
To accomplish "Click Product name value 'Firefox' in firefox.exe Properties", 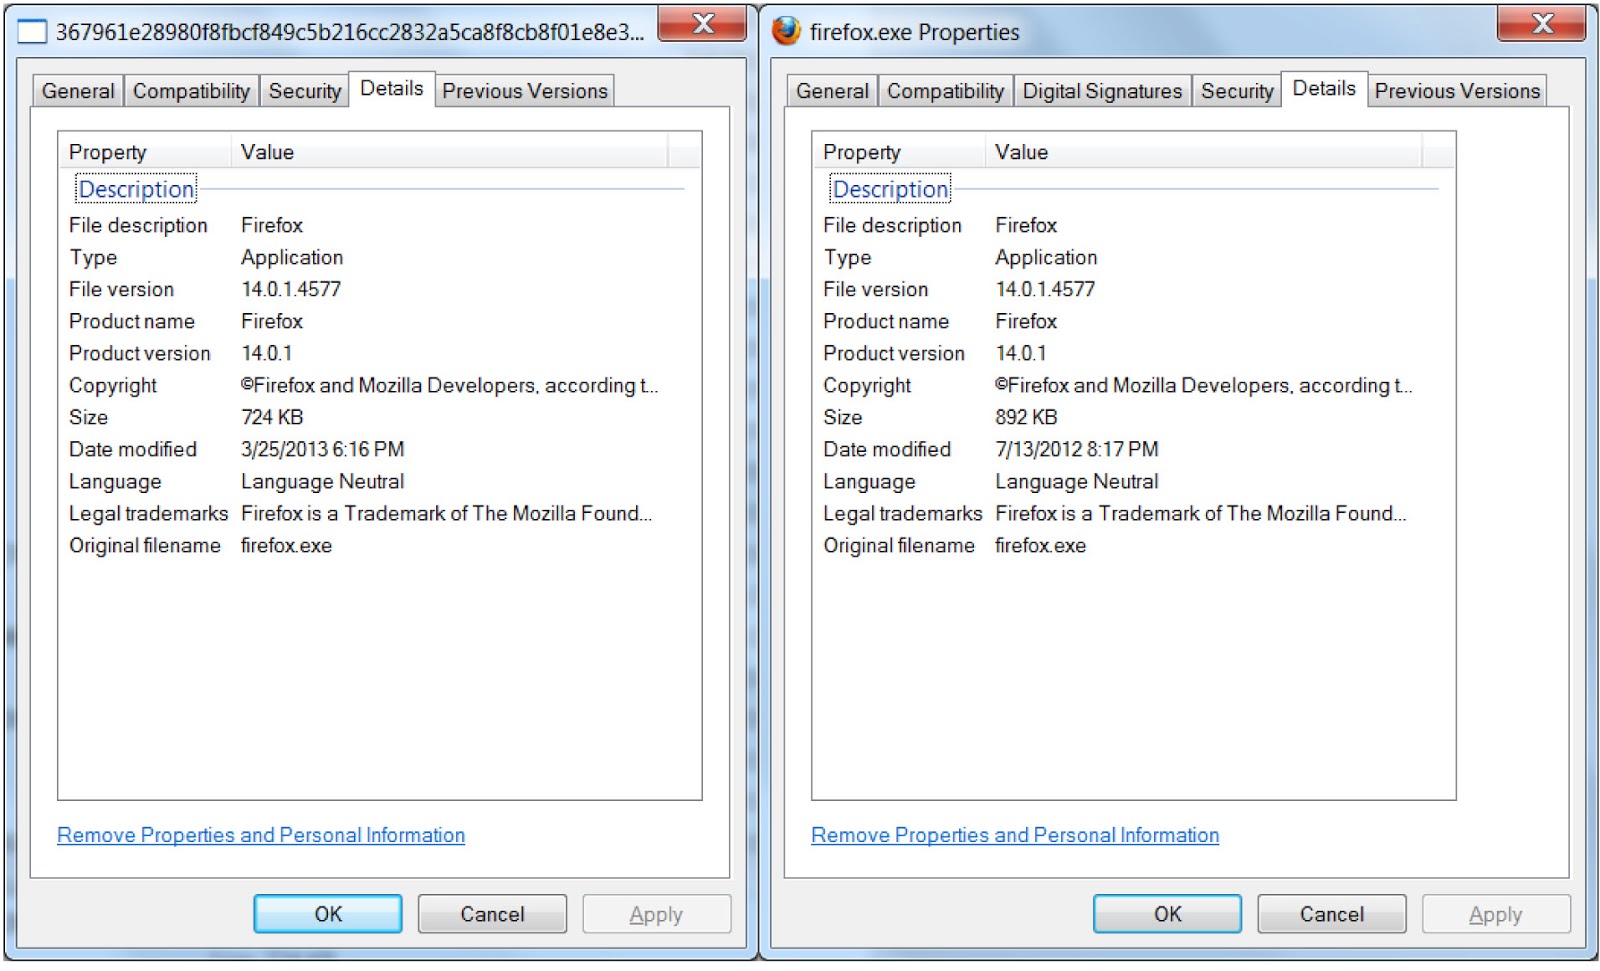I will 1026,321.
